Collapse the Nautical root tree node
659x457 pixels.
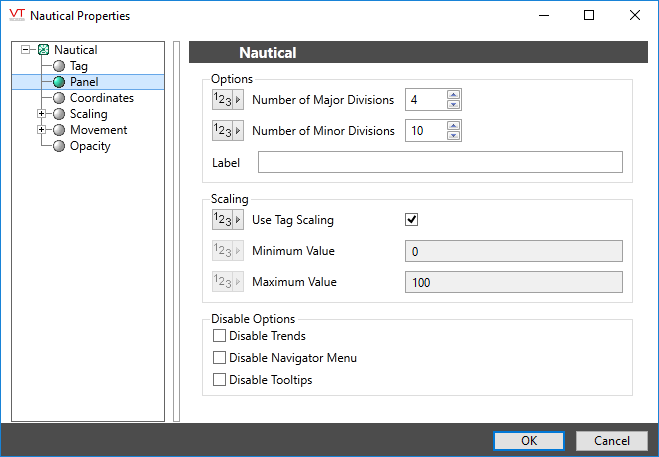coord(26,50)
